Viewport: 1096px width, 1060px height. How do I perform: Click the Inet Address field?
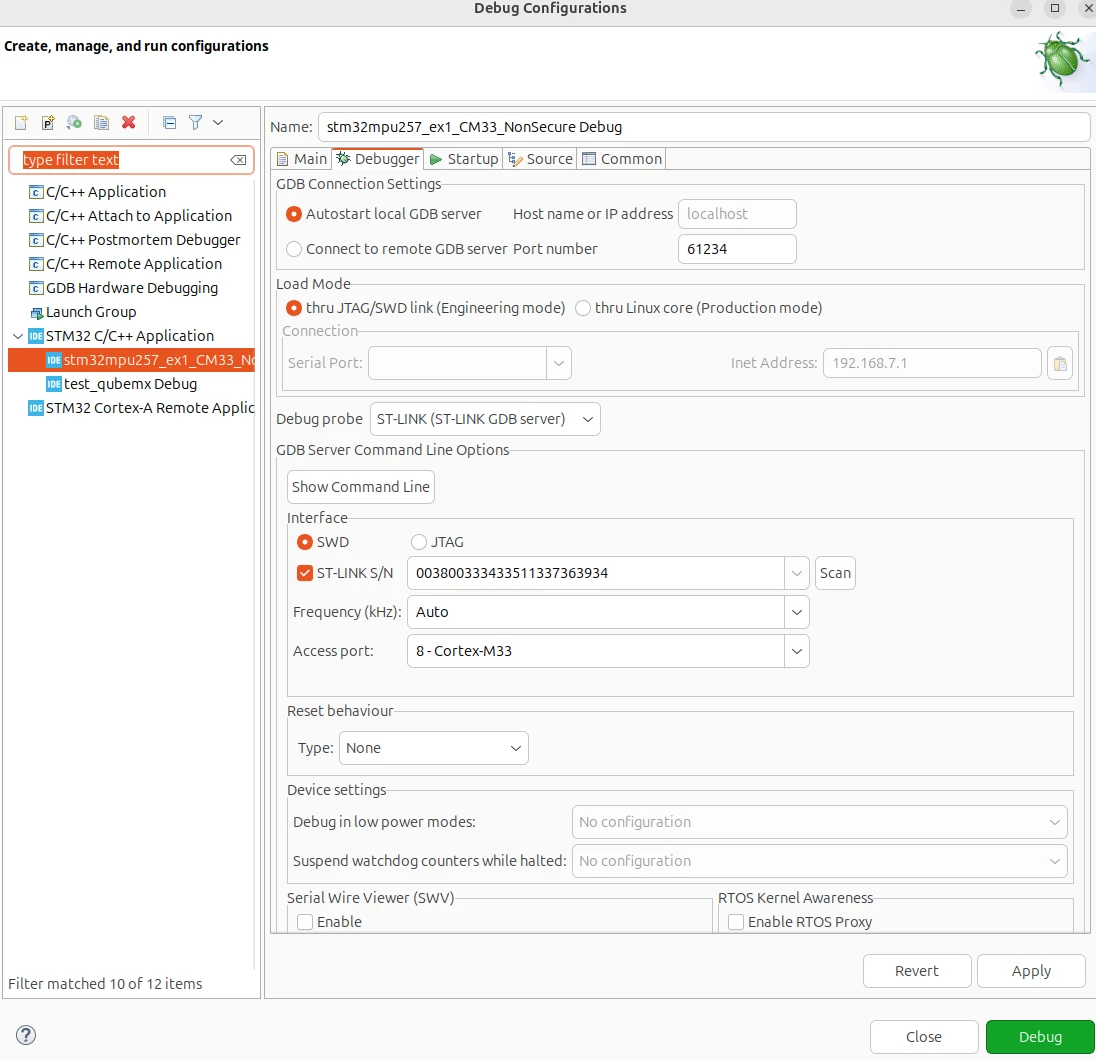pyautogui.click(x=932, y=364)
